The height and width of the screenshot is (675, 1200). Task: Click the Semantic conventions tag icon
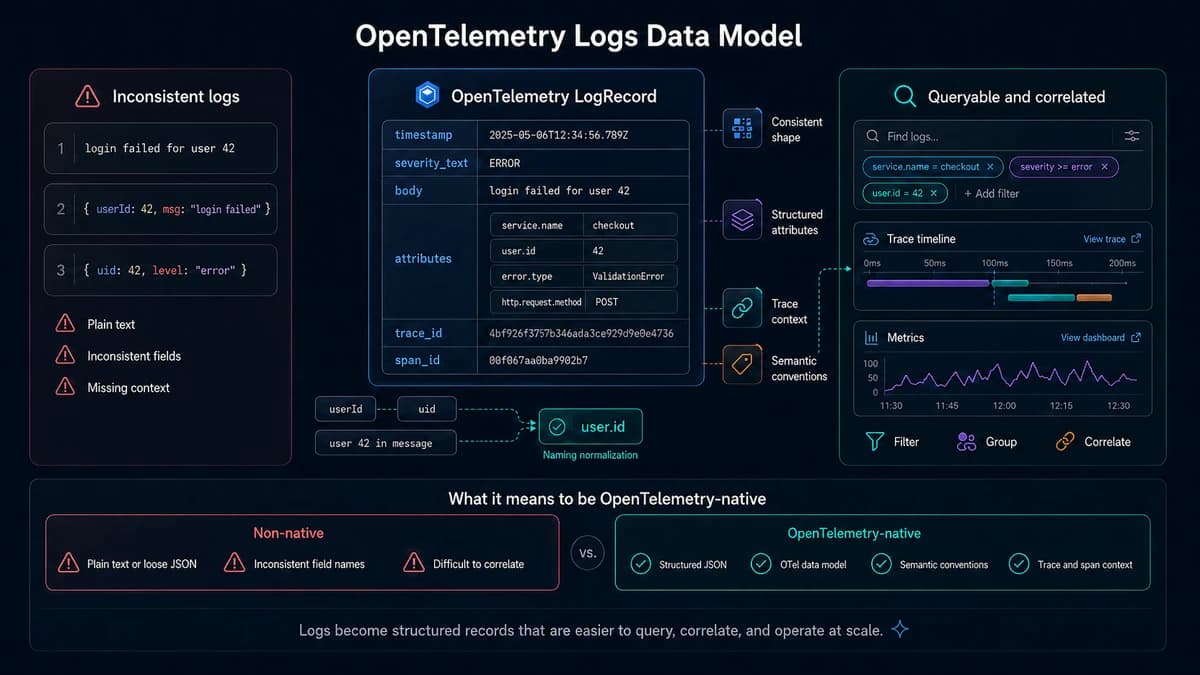click(742, 365)
